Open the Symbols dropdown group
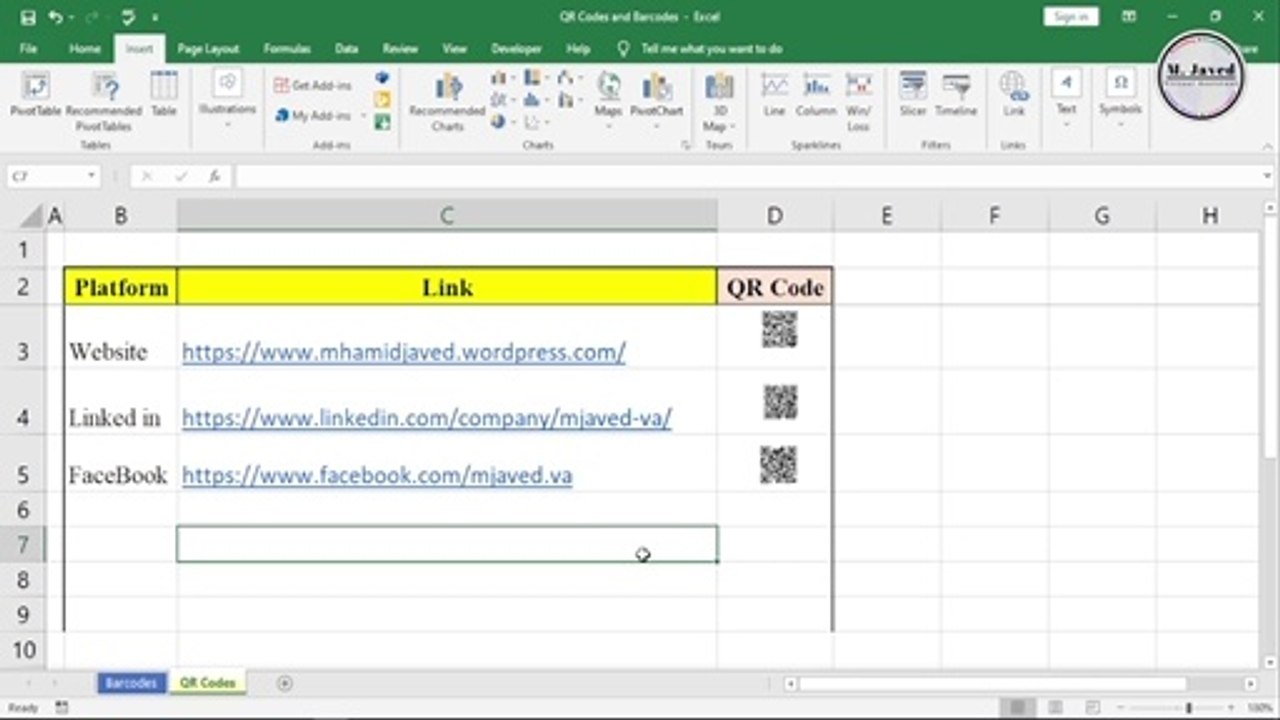The height and width of the screenshot is (720, 1280). [x=1120, y=100]
